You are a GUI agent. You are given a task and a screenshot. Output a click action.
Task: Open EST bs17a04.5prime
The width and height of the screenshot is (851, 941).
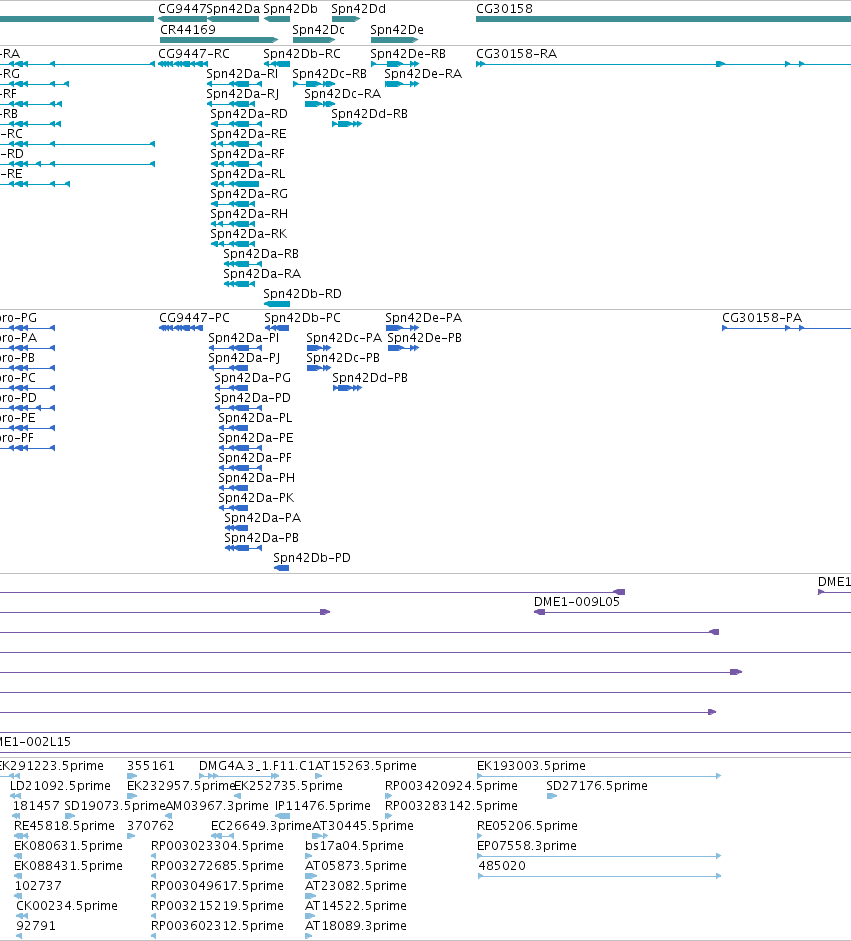pyautogui.click(x=308, y=856)
